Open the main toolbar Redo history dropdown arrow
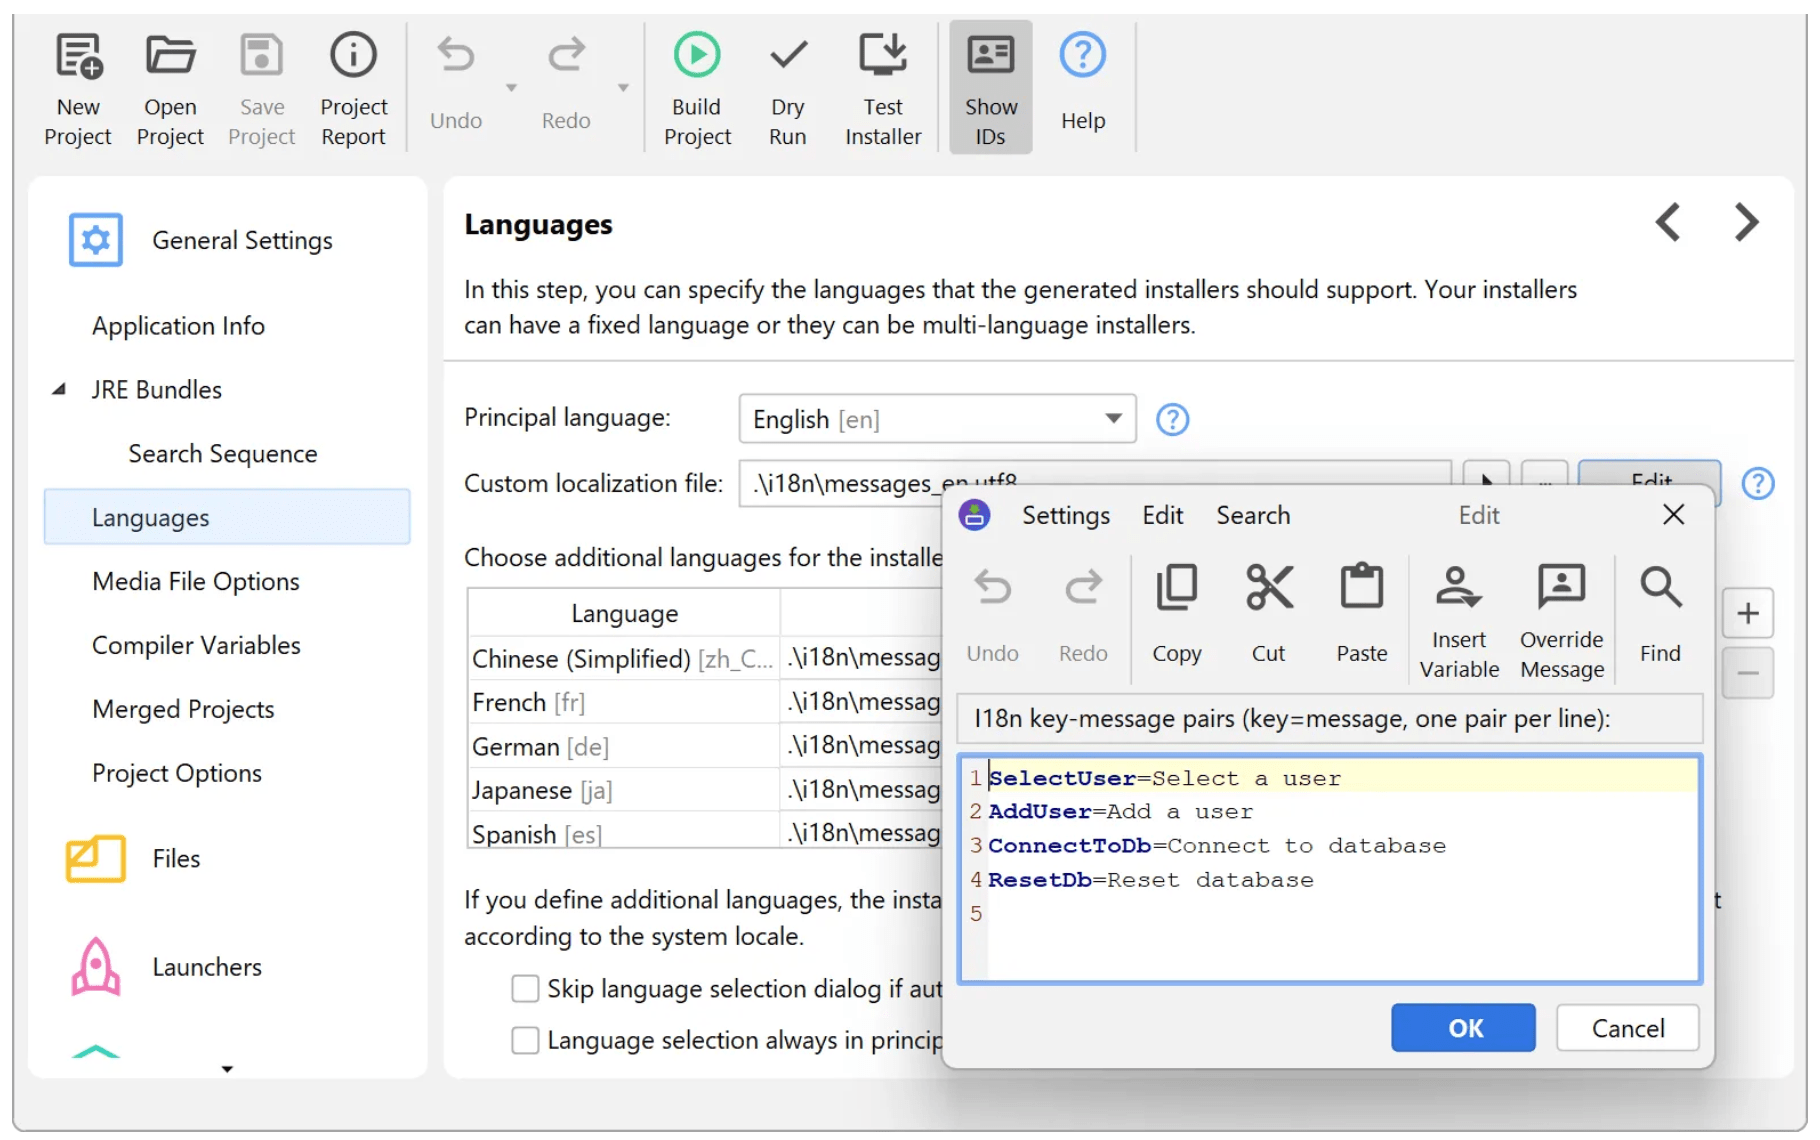1820x1140 pixels. [623, 88]
